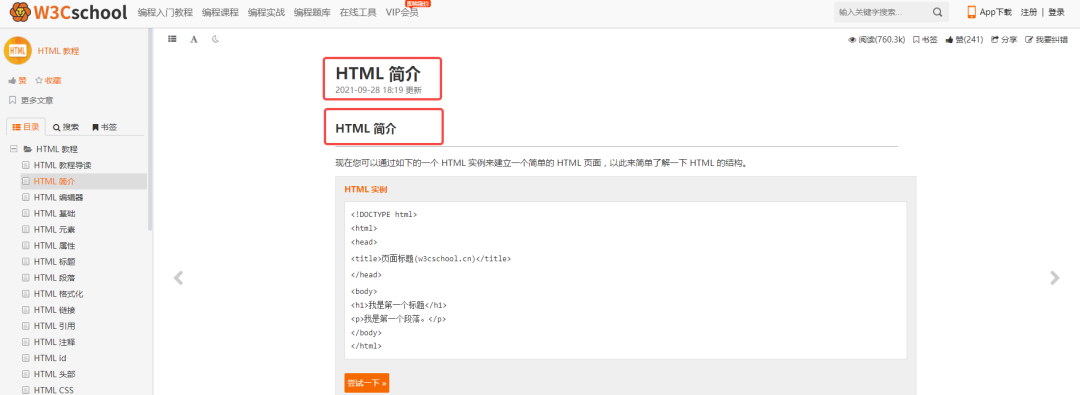Click the keyword search input field
The width and height of the screenshot is (1080, 395).
[x=882, y=12]
